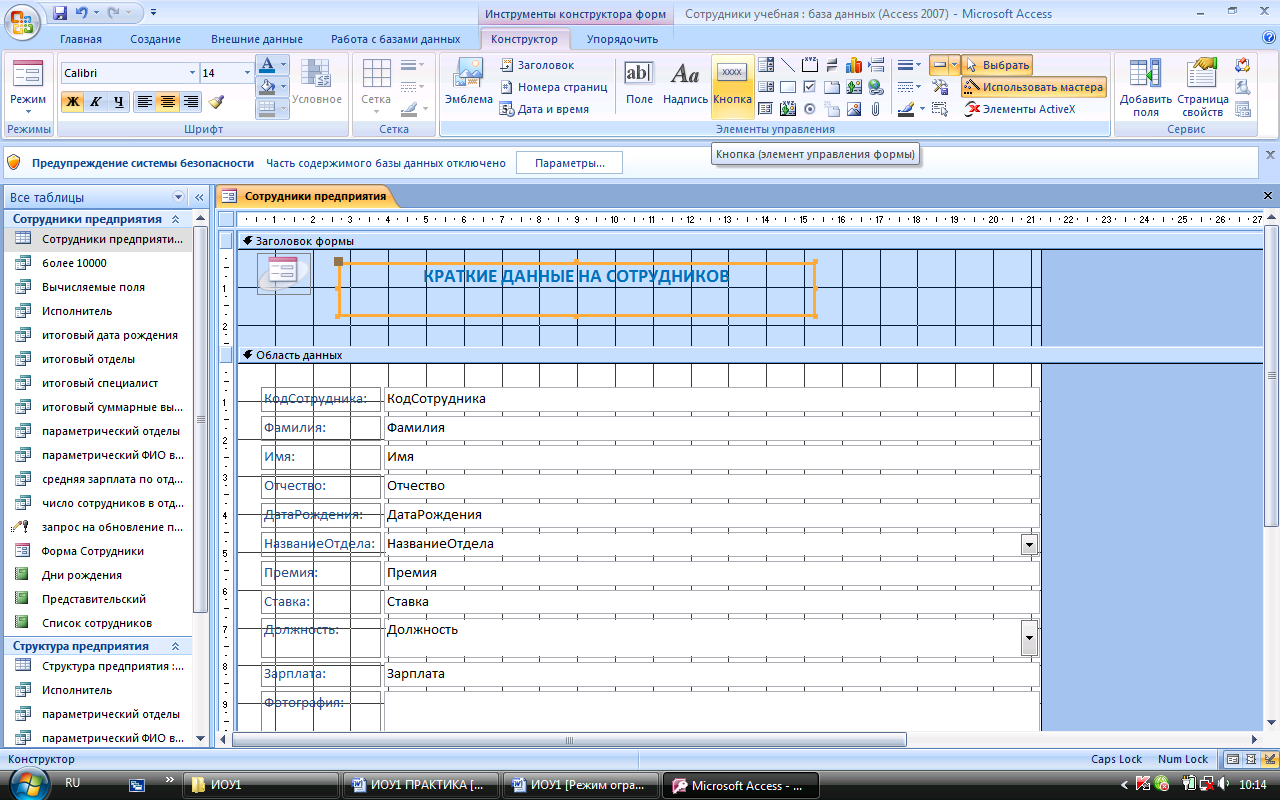Select the Line control tool
The width and height of the screenshot is (1280, 800).
(x=788, y=65)
